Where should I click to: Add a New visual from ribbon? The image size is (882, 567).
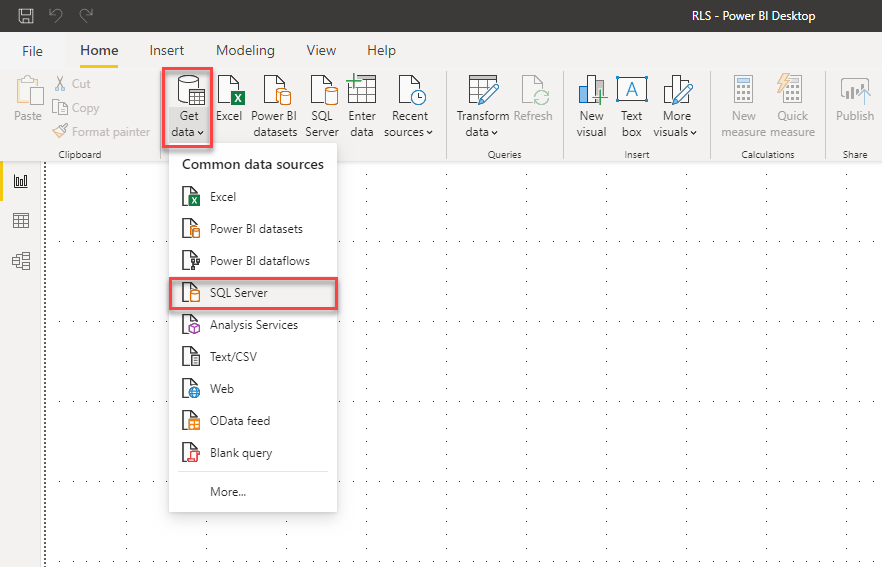591,103
